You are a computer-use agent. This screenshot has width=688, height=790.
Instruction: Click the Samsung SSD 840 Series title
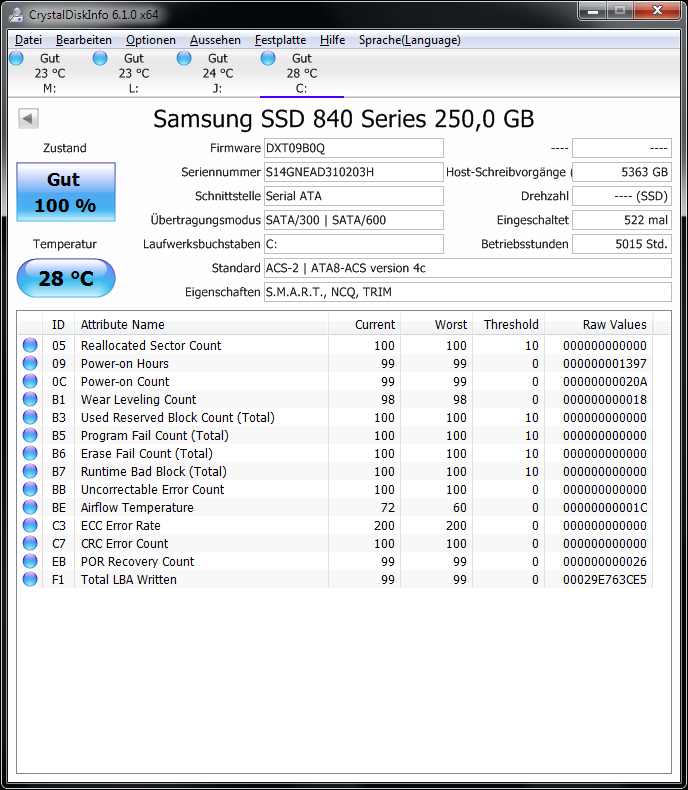[x=343, y=119]
